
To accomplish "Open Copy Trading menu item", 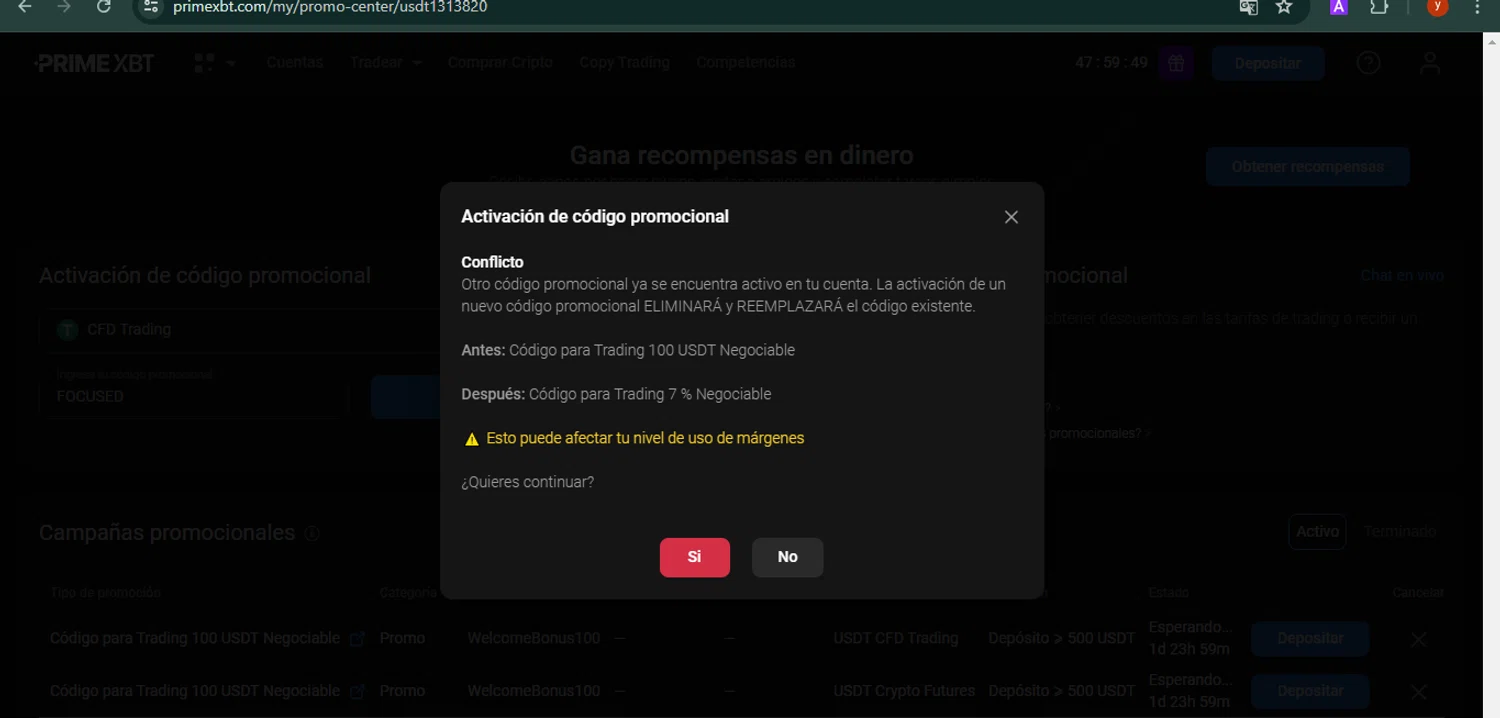I will [624, 62].
